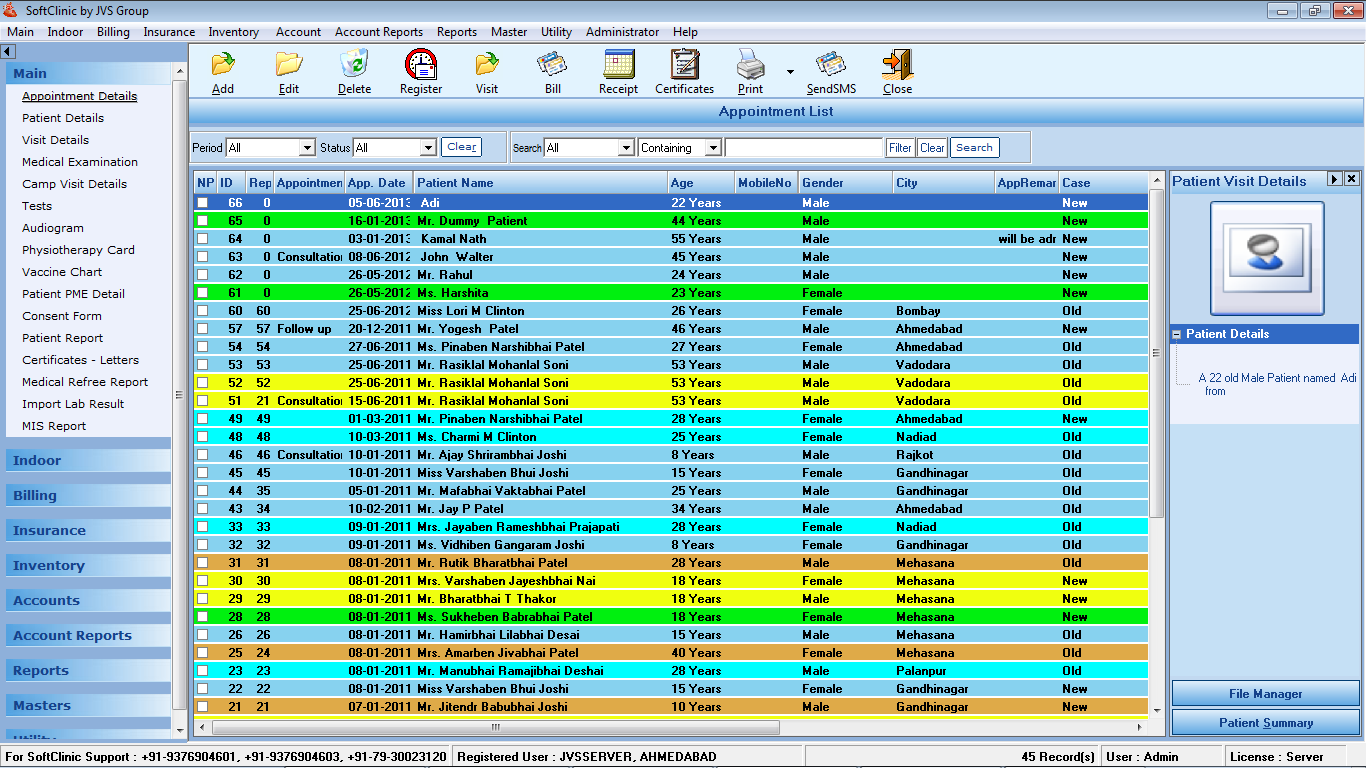Open the Register patient icon

tap(421, 66)
